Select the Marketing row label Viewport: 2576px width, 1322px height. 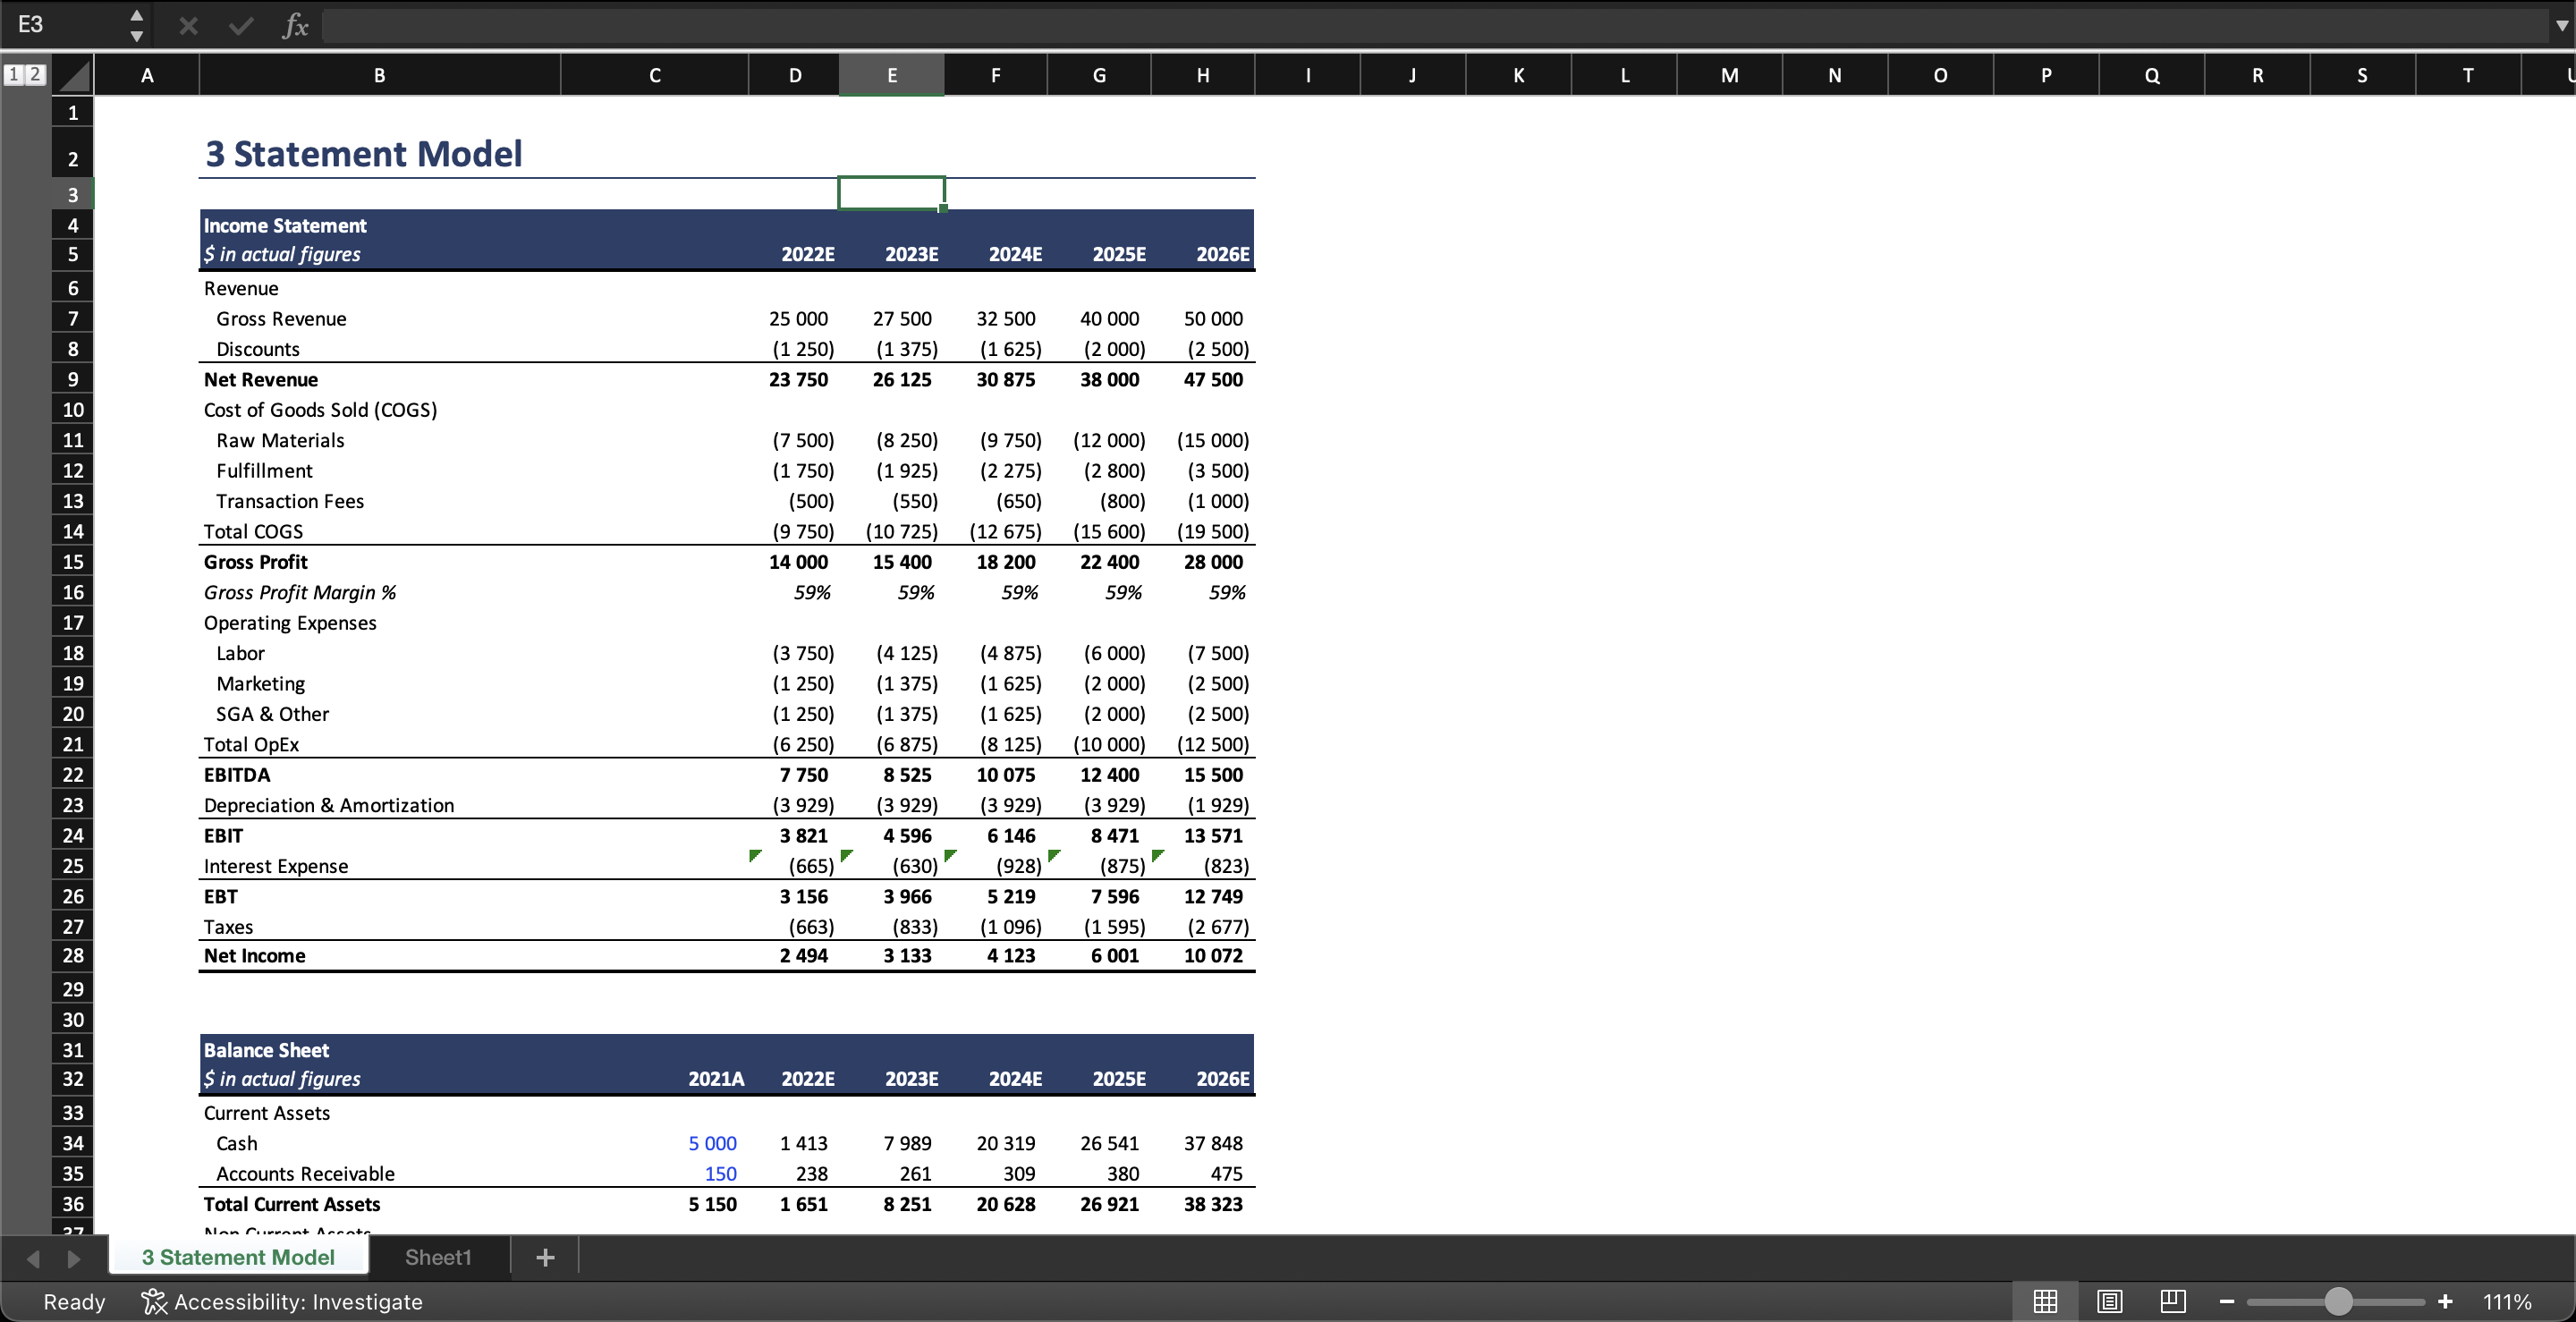(261, 683)
